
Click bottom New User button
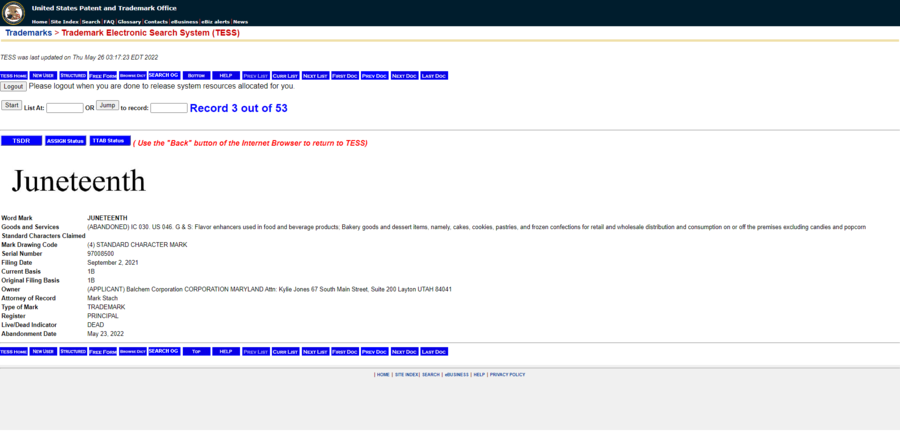click(44, 352)
